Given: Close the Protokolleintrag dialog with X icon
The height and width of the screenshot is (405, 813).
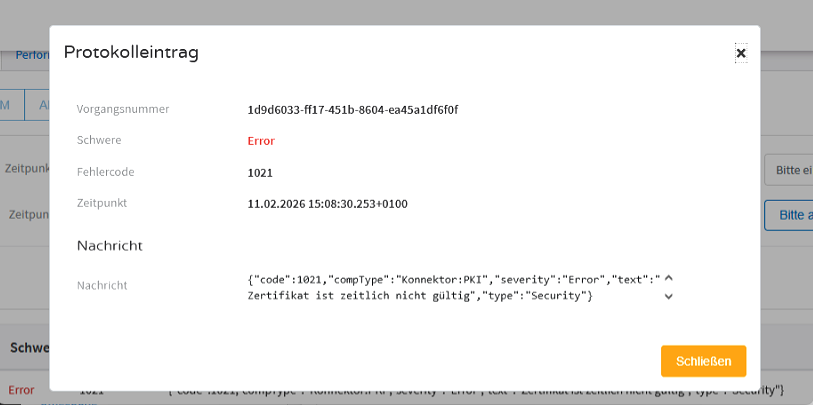Looking at the screenshot, I should [x=741, y=53].
